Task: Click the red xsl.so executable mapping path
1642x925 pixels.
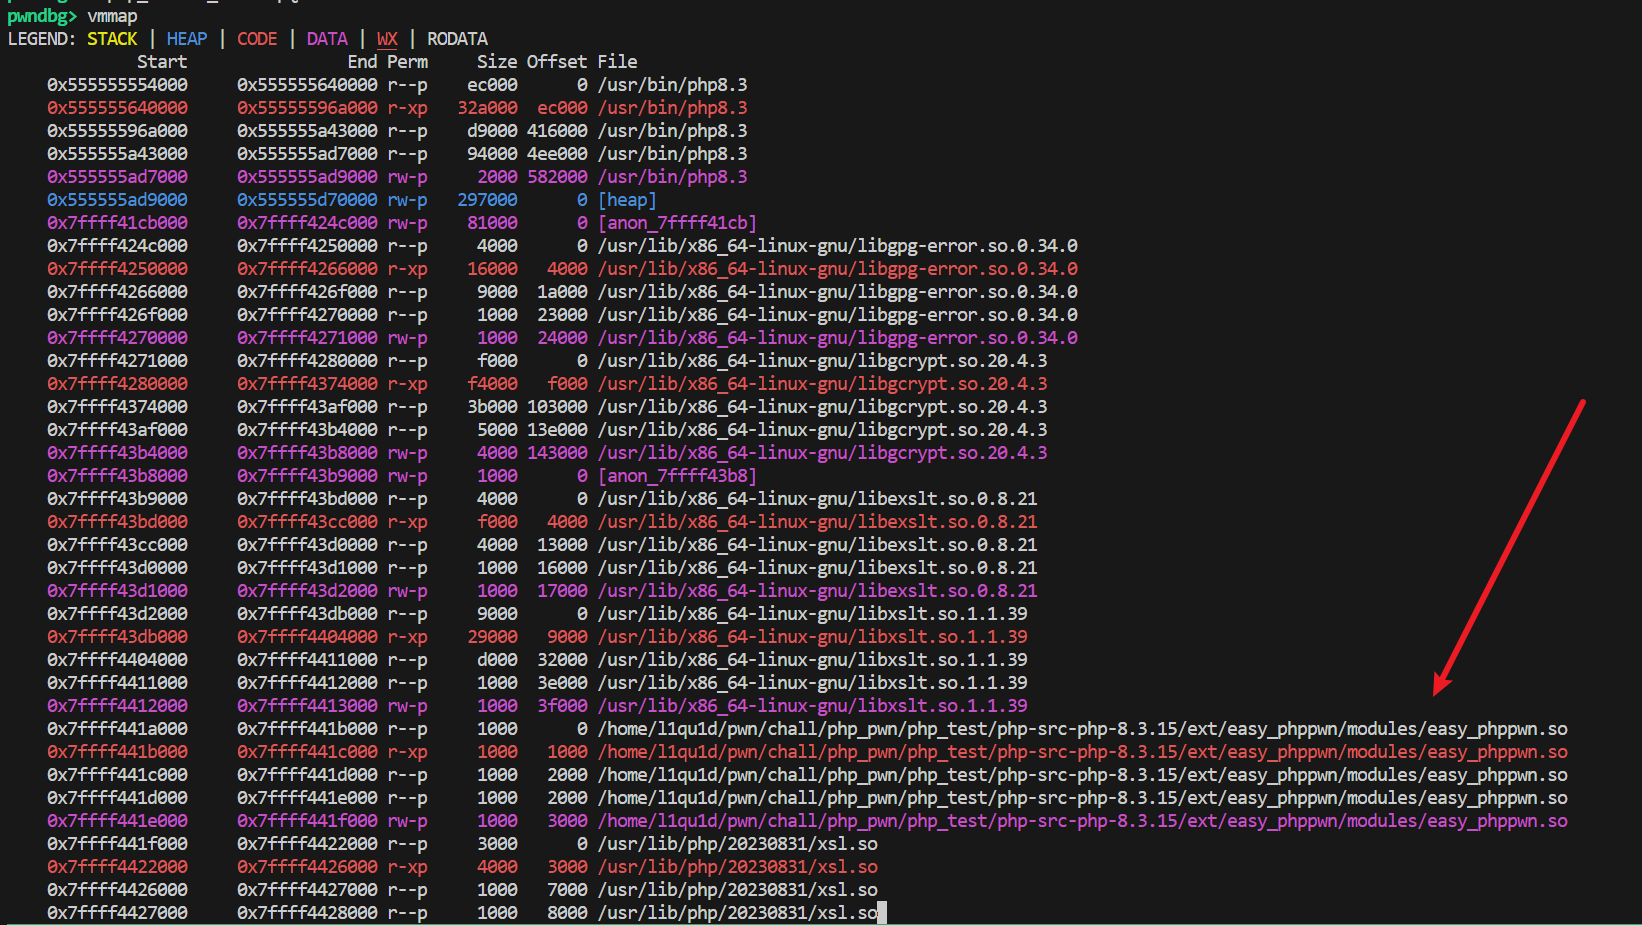Action: (x=737, y=867)
